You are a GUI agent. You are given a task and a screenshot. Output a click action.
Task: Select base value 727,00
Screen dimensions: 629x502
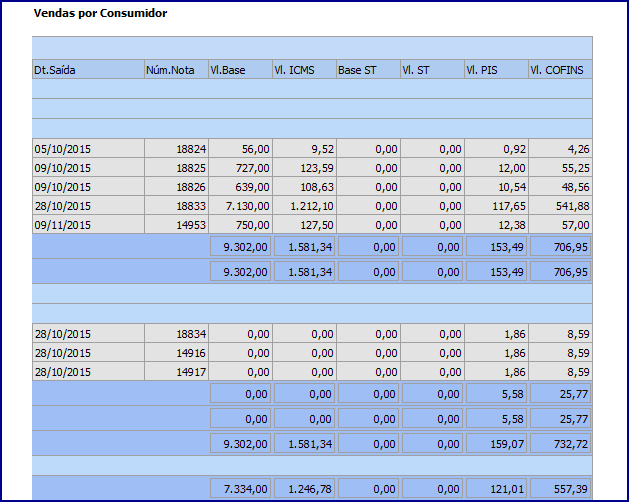point(240,168)
